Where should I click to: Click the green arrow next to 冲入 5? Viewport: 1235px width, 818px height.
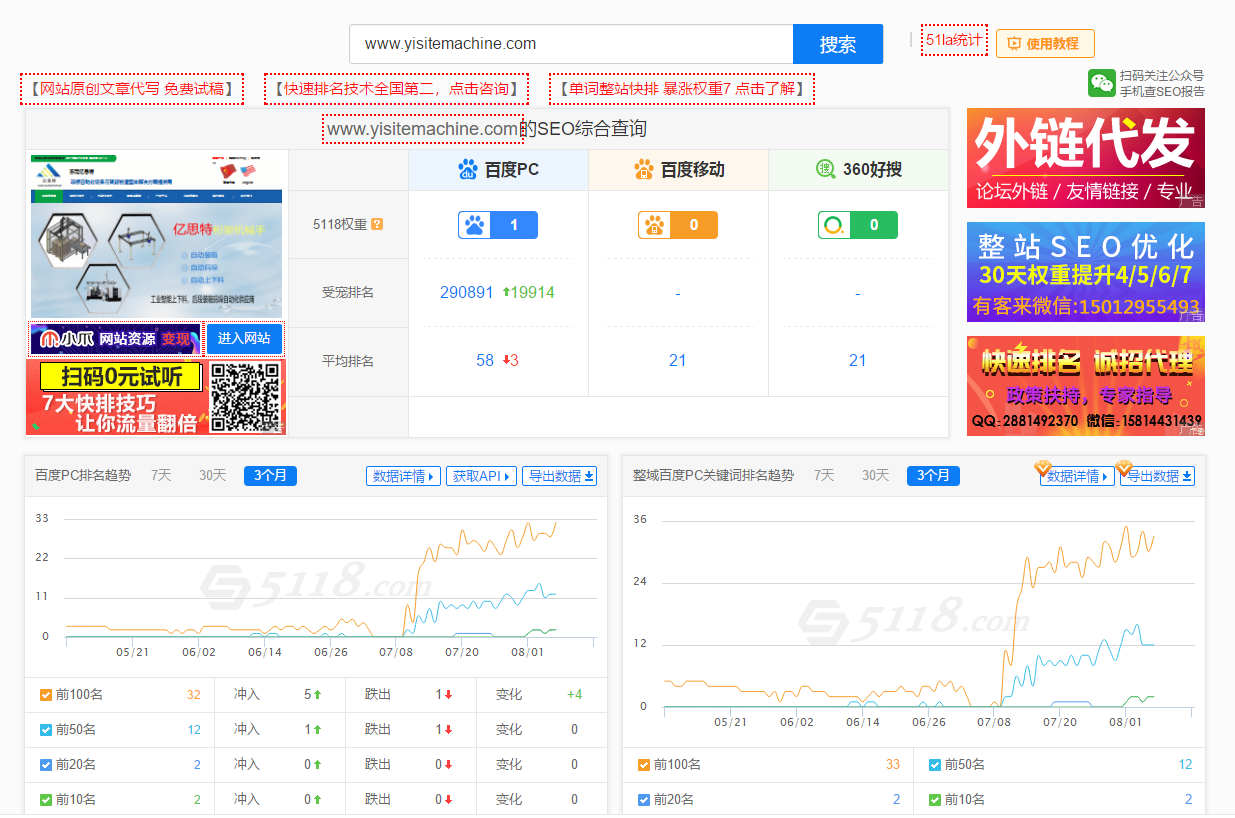pyautogui.click(x=317, y=694)
